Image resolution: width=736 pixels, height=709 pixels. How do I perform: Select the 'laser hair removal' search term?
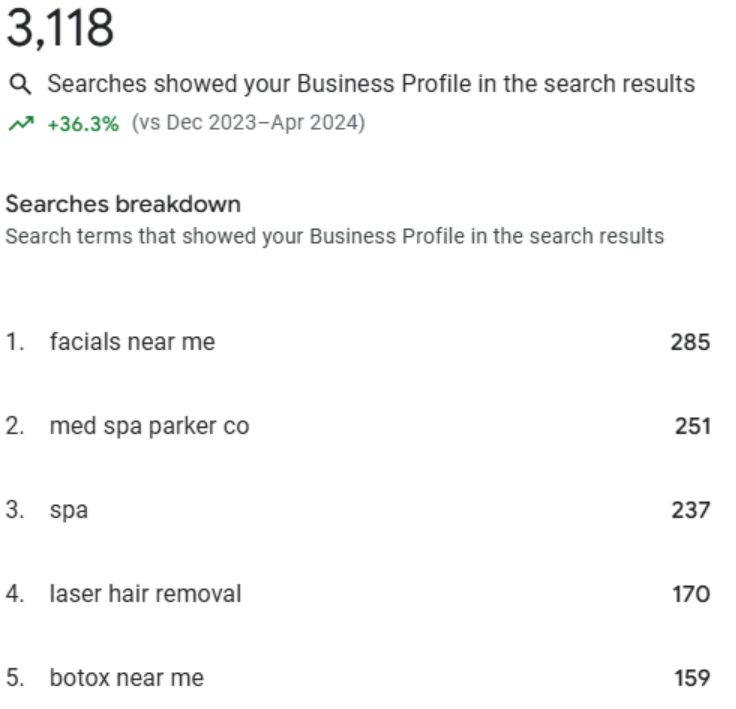pyautogui.click(x=146, y=593)
